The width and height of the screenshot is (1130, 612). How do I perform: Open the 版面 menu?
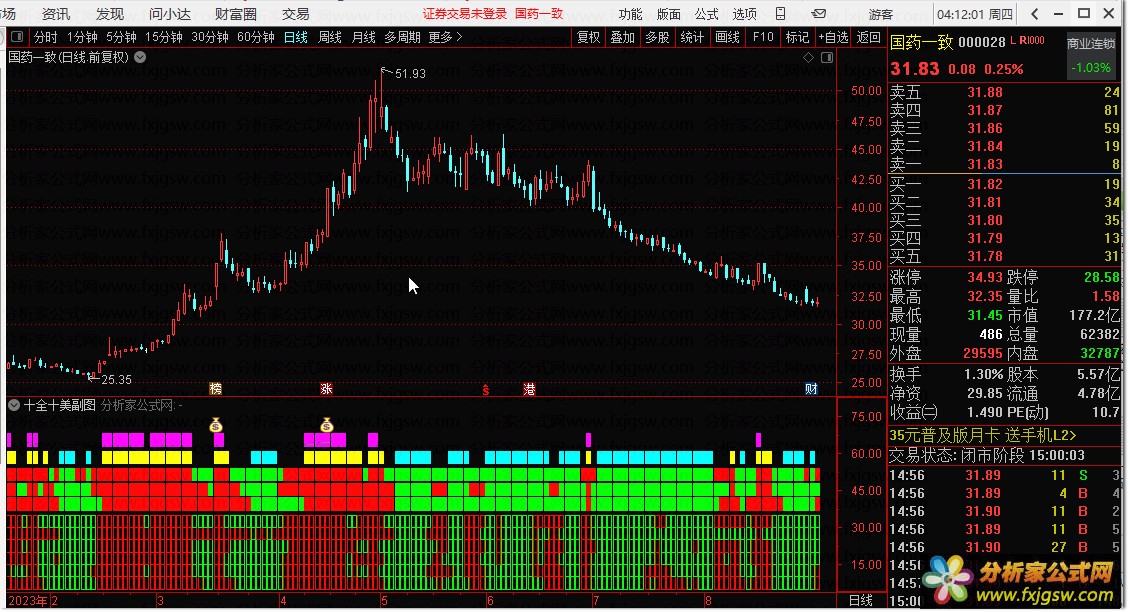pos(668,14)
